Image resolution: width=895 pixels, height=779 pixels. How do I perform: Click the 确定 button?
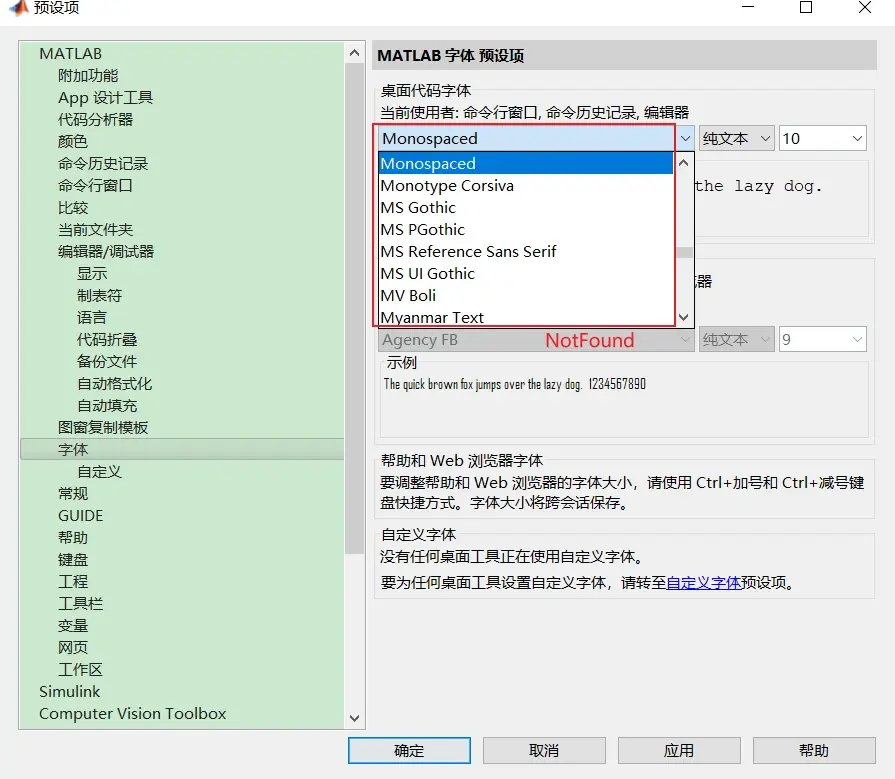(409, 750)
